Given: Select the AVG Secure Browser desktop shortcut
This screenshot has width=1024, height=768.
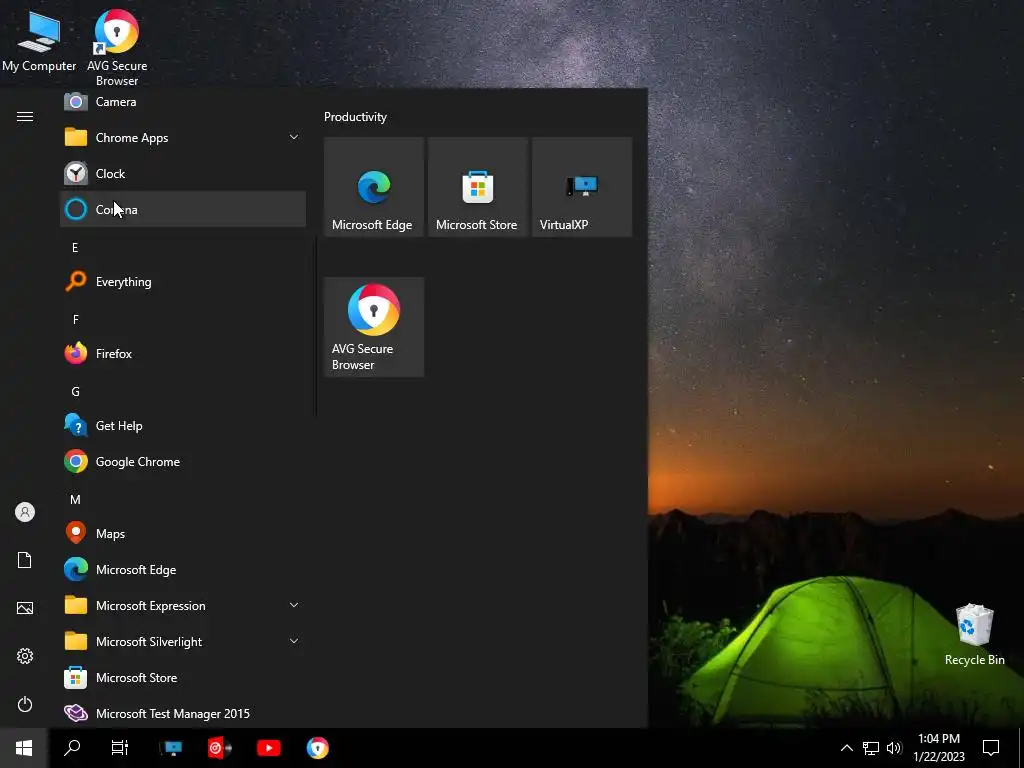Looking at the screenshot, I should tap(117, 48).
